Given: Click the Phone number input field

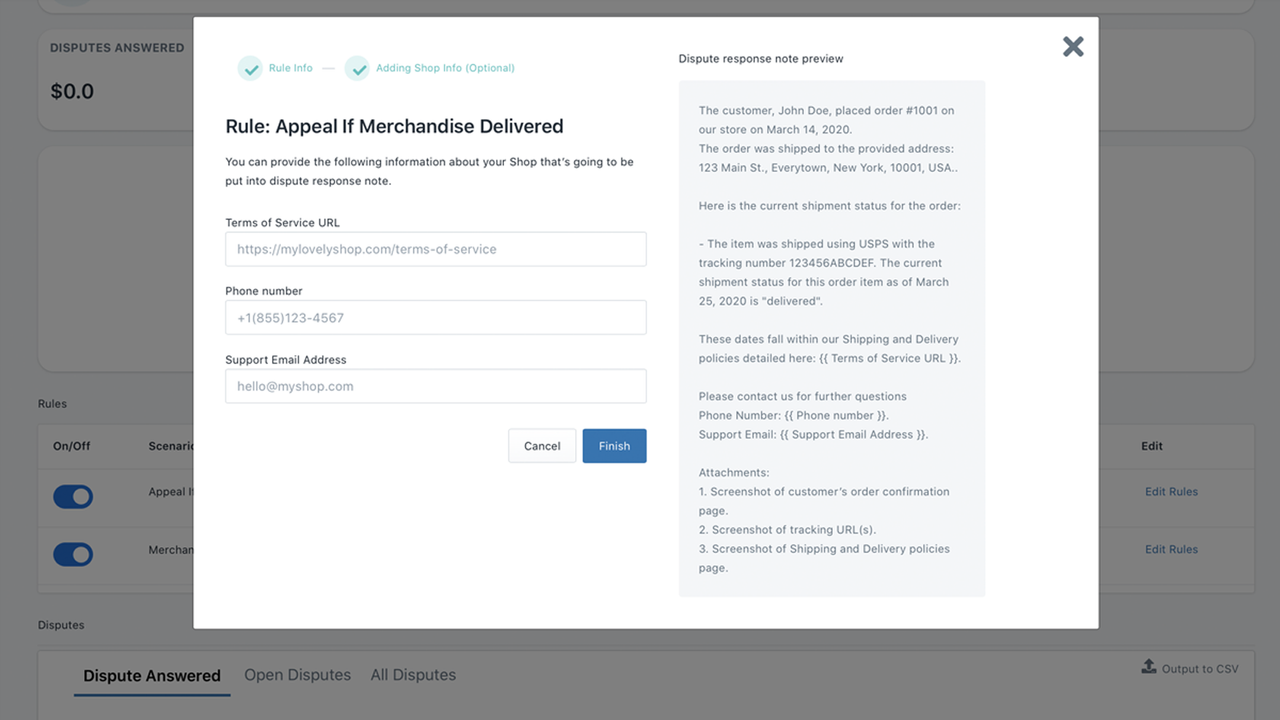Looking at the screenshot, I should [x=435, y=317].
